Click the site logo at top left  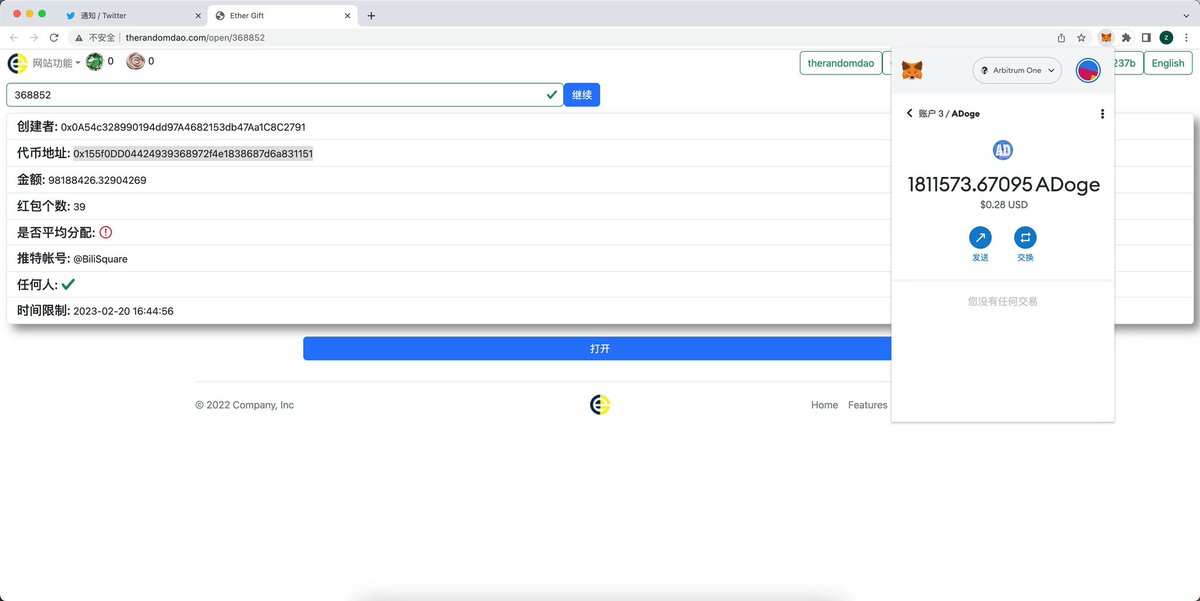(x=17, y=63)
